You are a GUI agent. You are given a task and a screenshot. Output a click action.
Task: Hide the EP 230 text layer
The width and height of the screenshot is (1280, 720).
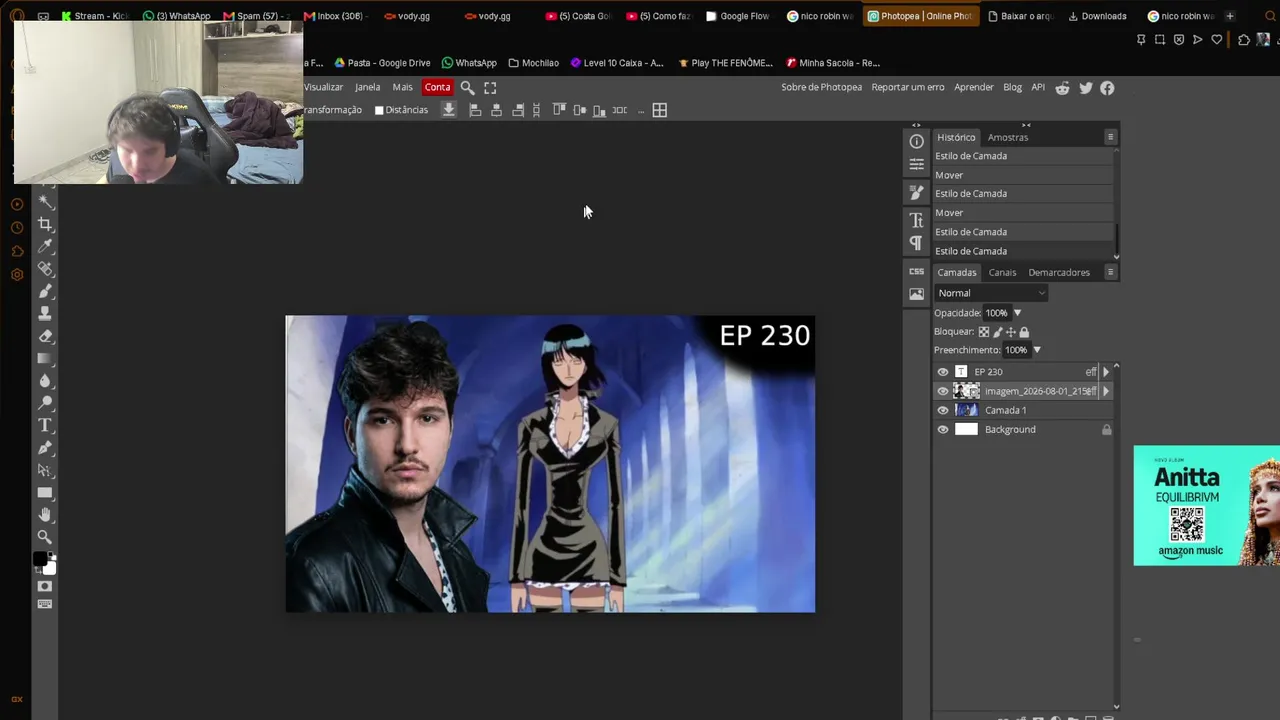tap(943, 372)
